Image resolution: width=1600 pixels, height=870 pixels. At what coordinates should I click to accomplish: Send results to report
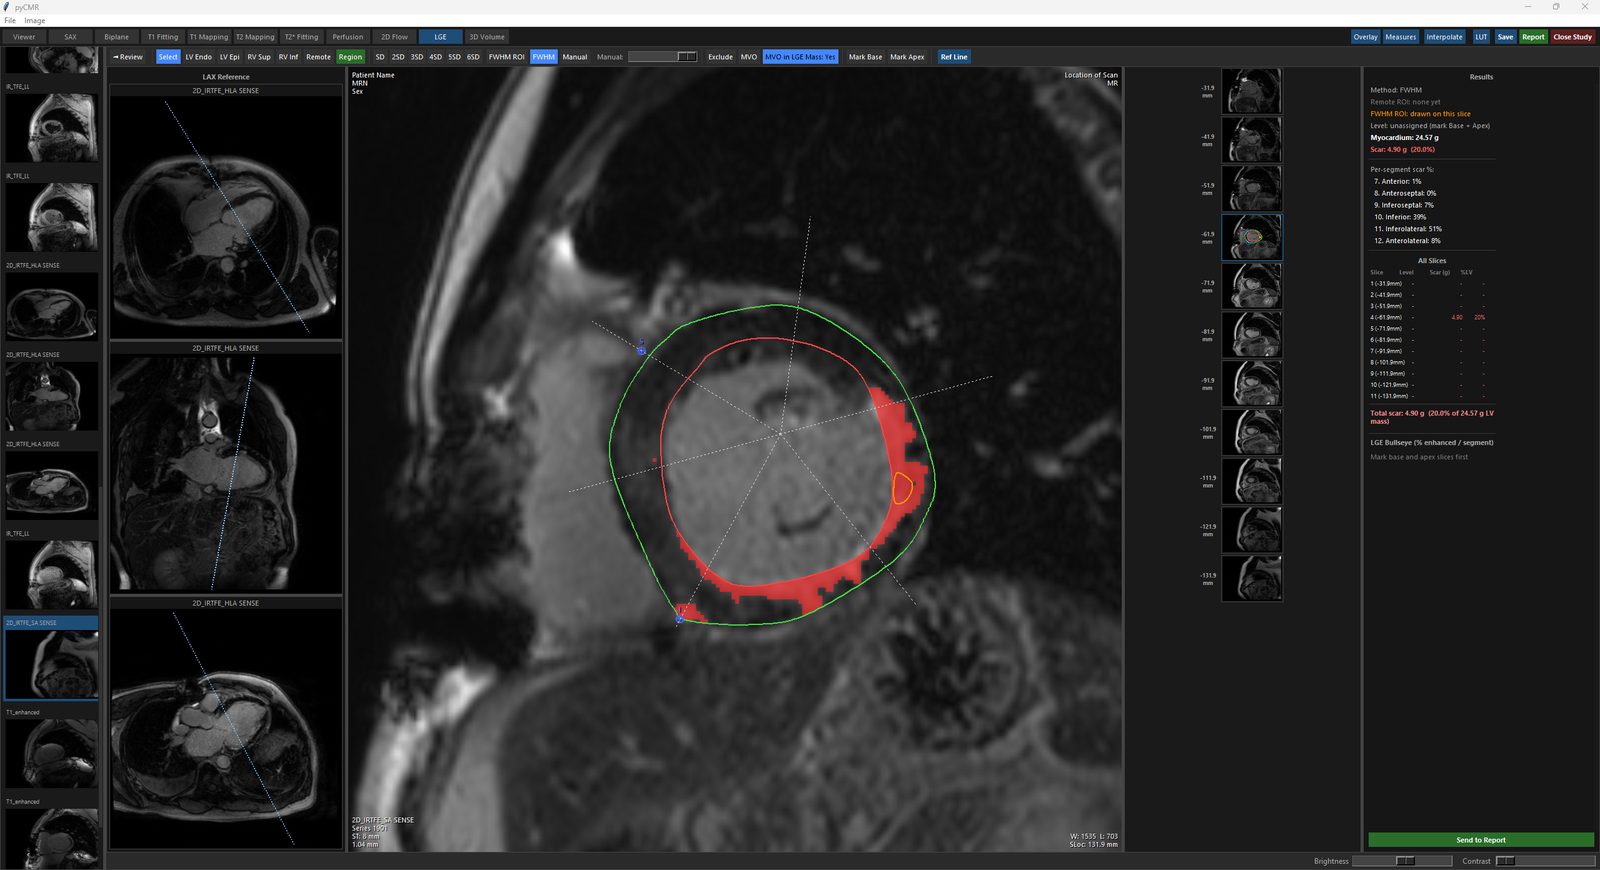1481,840
